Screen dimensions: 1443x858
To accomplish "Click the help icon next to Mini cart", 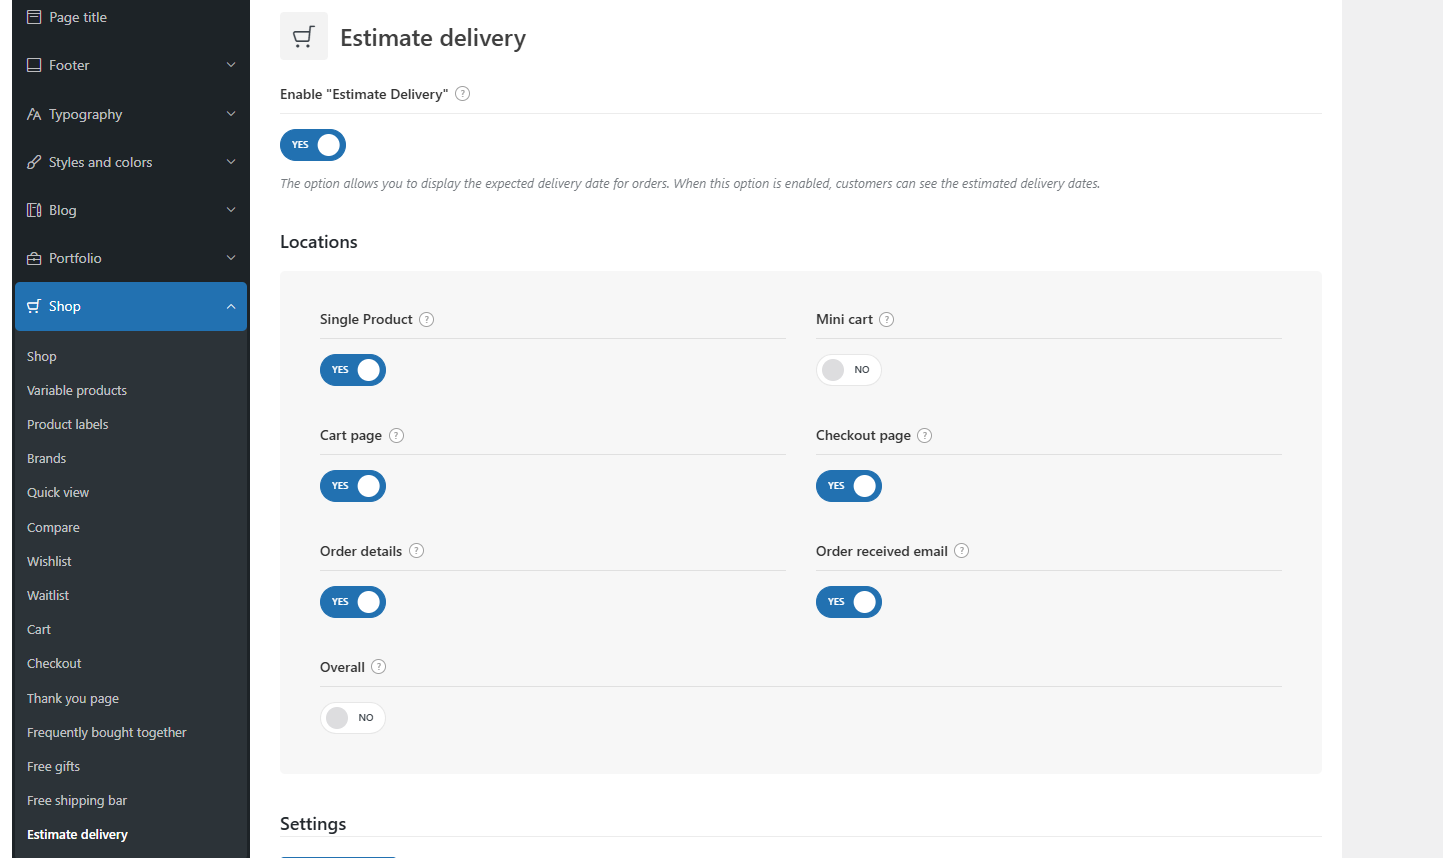I will click(886, 319).
